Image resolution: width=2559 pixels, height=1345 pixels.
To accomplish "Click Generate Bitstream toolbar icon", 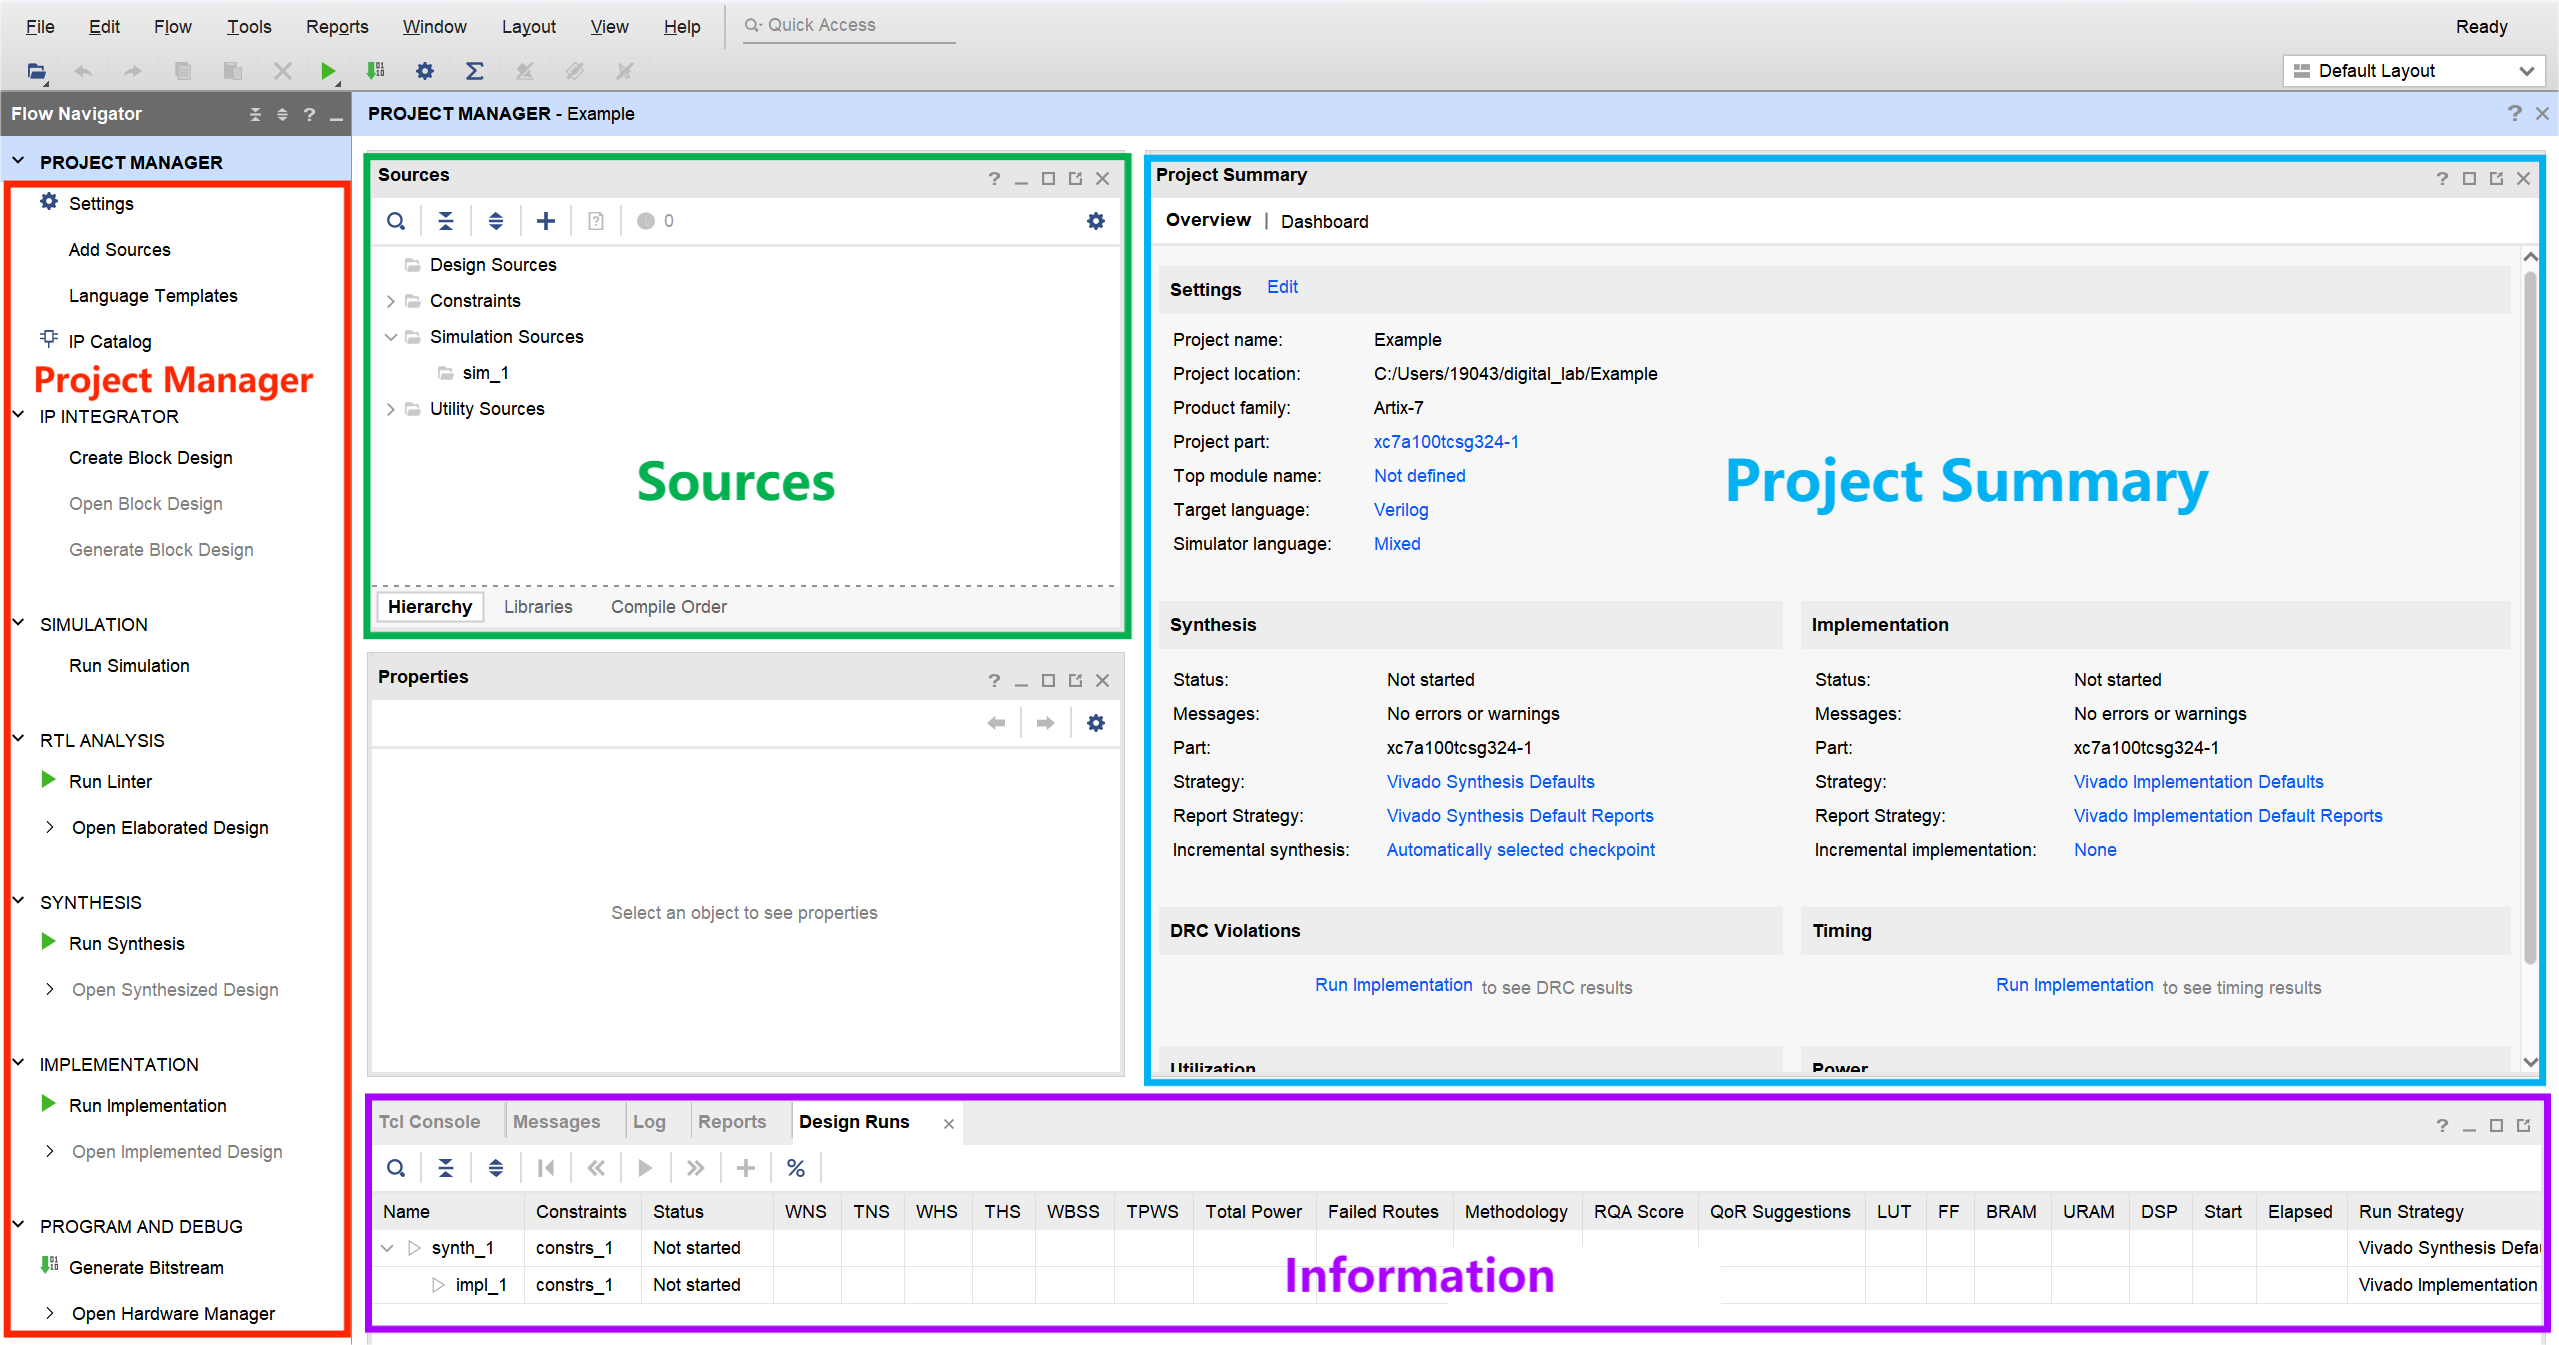I will pyautogui.click(x=375, y=71).
